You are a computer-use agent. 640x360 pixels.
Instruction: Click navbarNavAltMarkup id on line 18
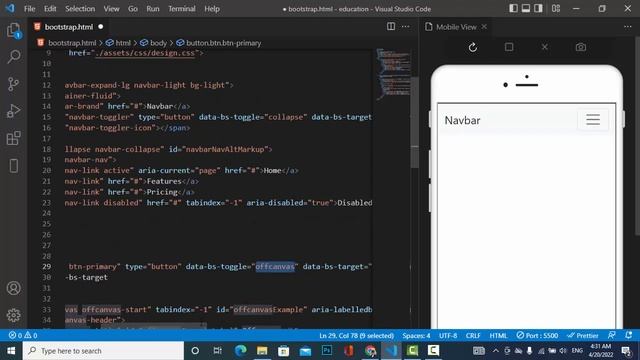click(224, 149)
